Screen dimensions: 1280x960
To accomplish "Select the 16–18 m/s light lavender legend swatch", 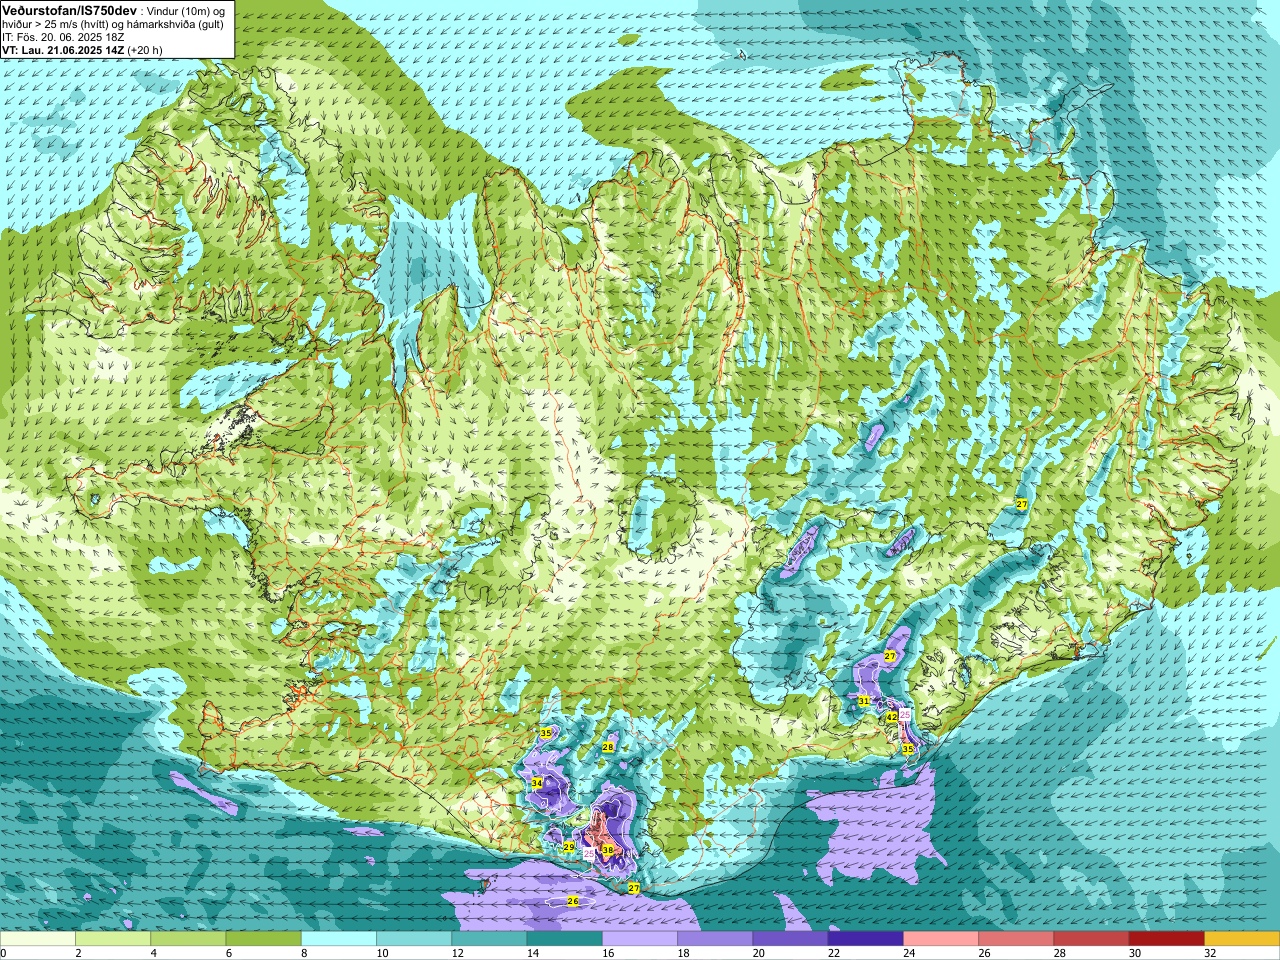I will click(x=640, y=939).
